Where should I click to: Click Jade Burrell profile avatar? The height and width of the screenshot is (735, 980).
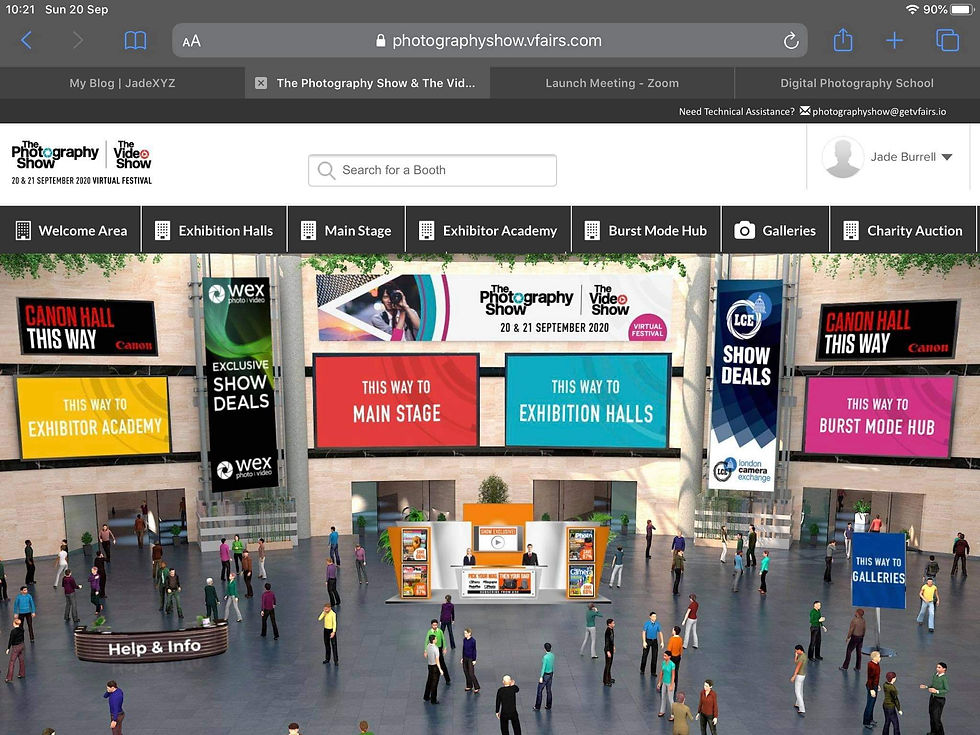pos(842,157)
